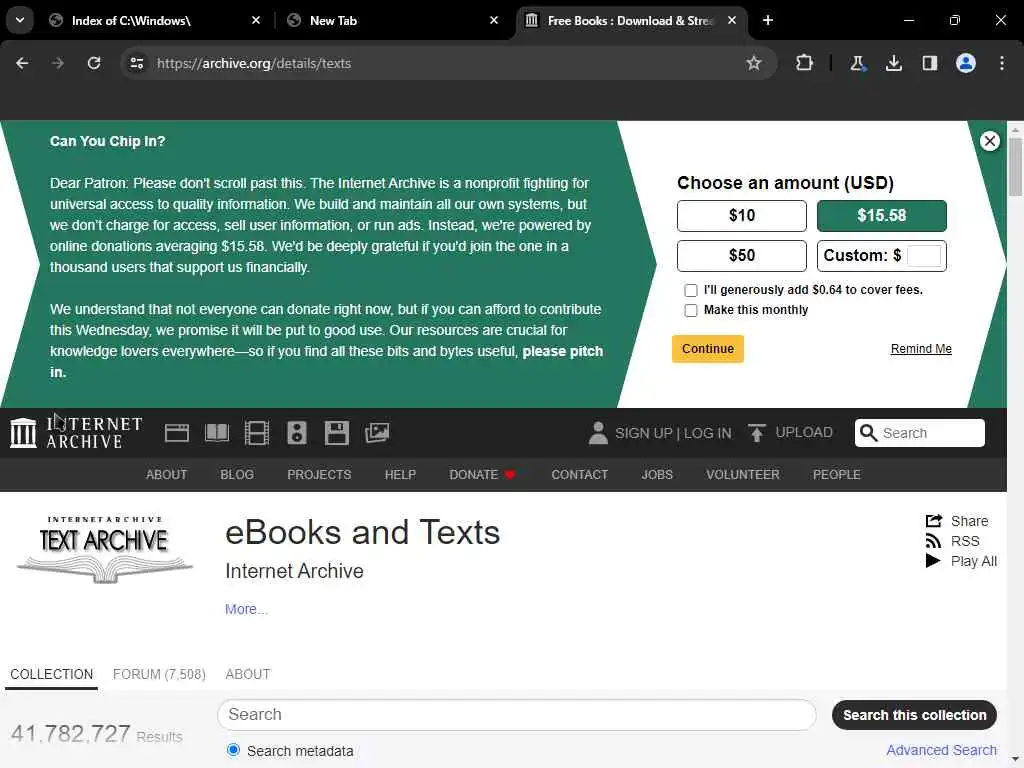The height and width of the screenshot is (768, 1024).
Task: Click the UPLOAD link text
Action: point(804,432)
